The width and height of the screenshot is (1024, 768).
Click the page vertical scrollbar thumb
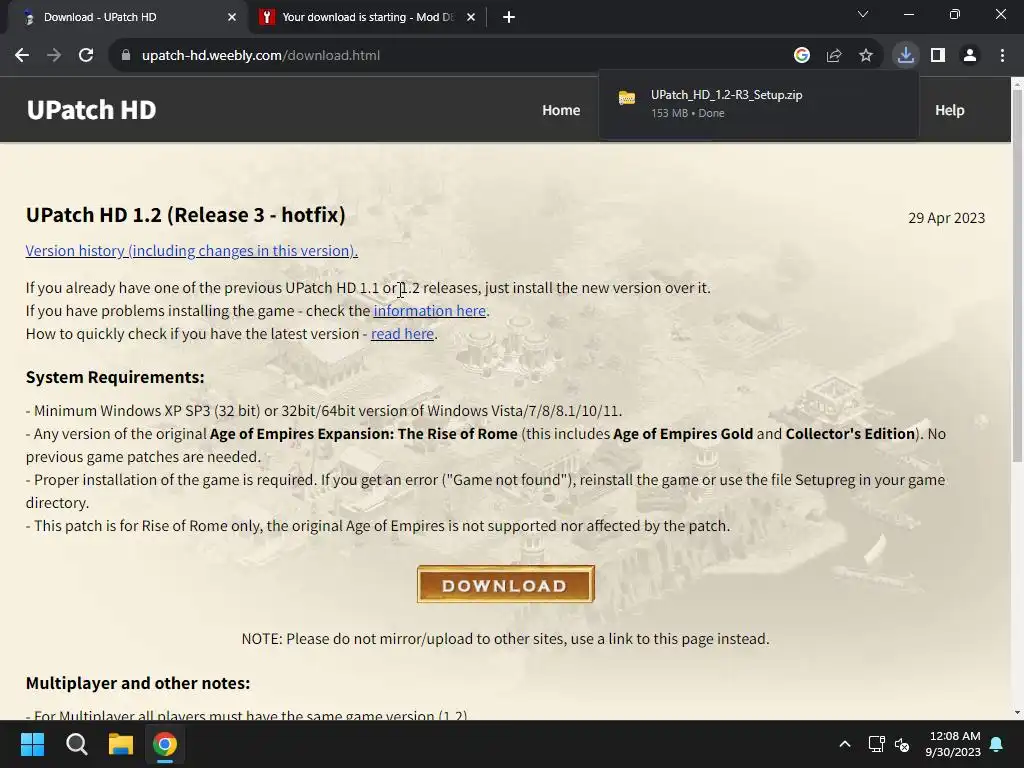1017,274
